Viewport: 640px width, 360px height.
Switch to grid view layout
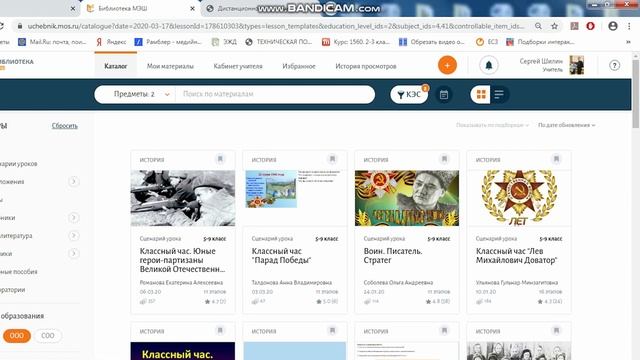tap(481, 94)
